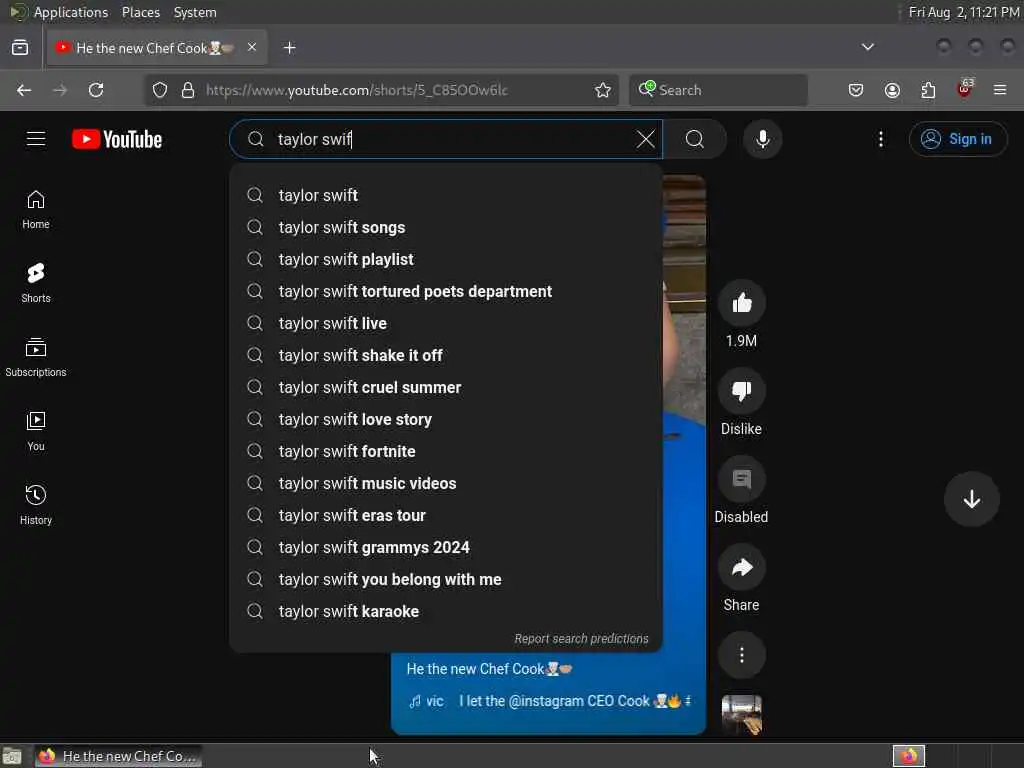Select suggestion 'taylor swift playlist'
The width and height of the screenshot is (1024, 768).
click(x=446, y=259)
